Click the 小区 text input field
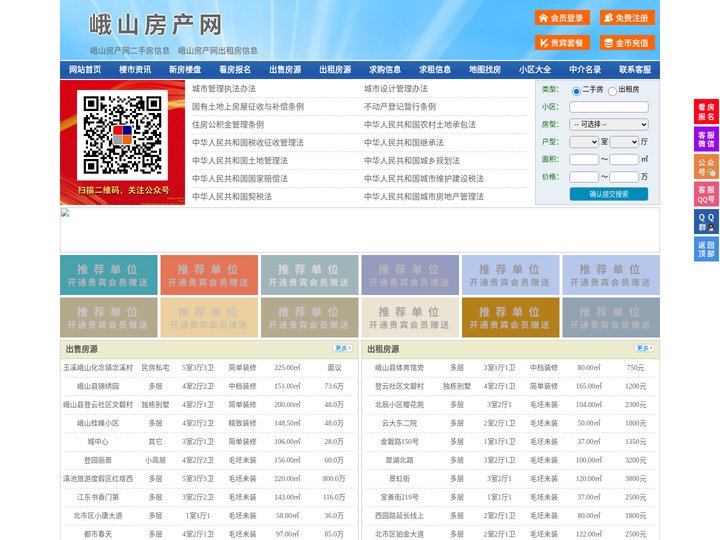The height and width of the screenshot is (540, 720). coord(609,107)
